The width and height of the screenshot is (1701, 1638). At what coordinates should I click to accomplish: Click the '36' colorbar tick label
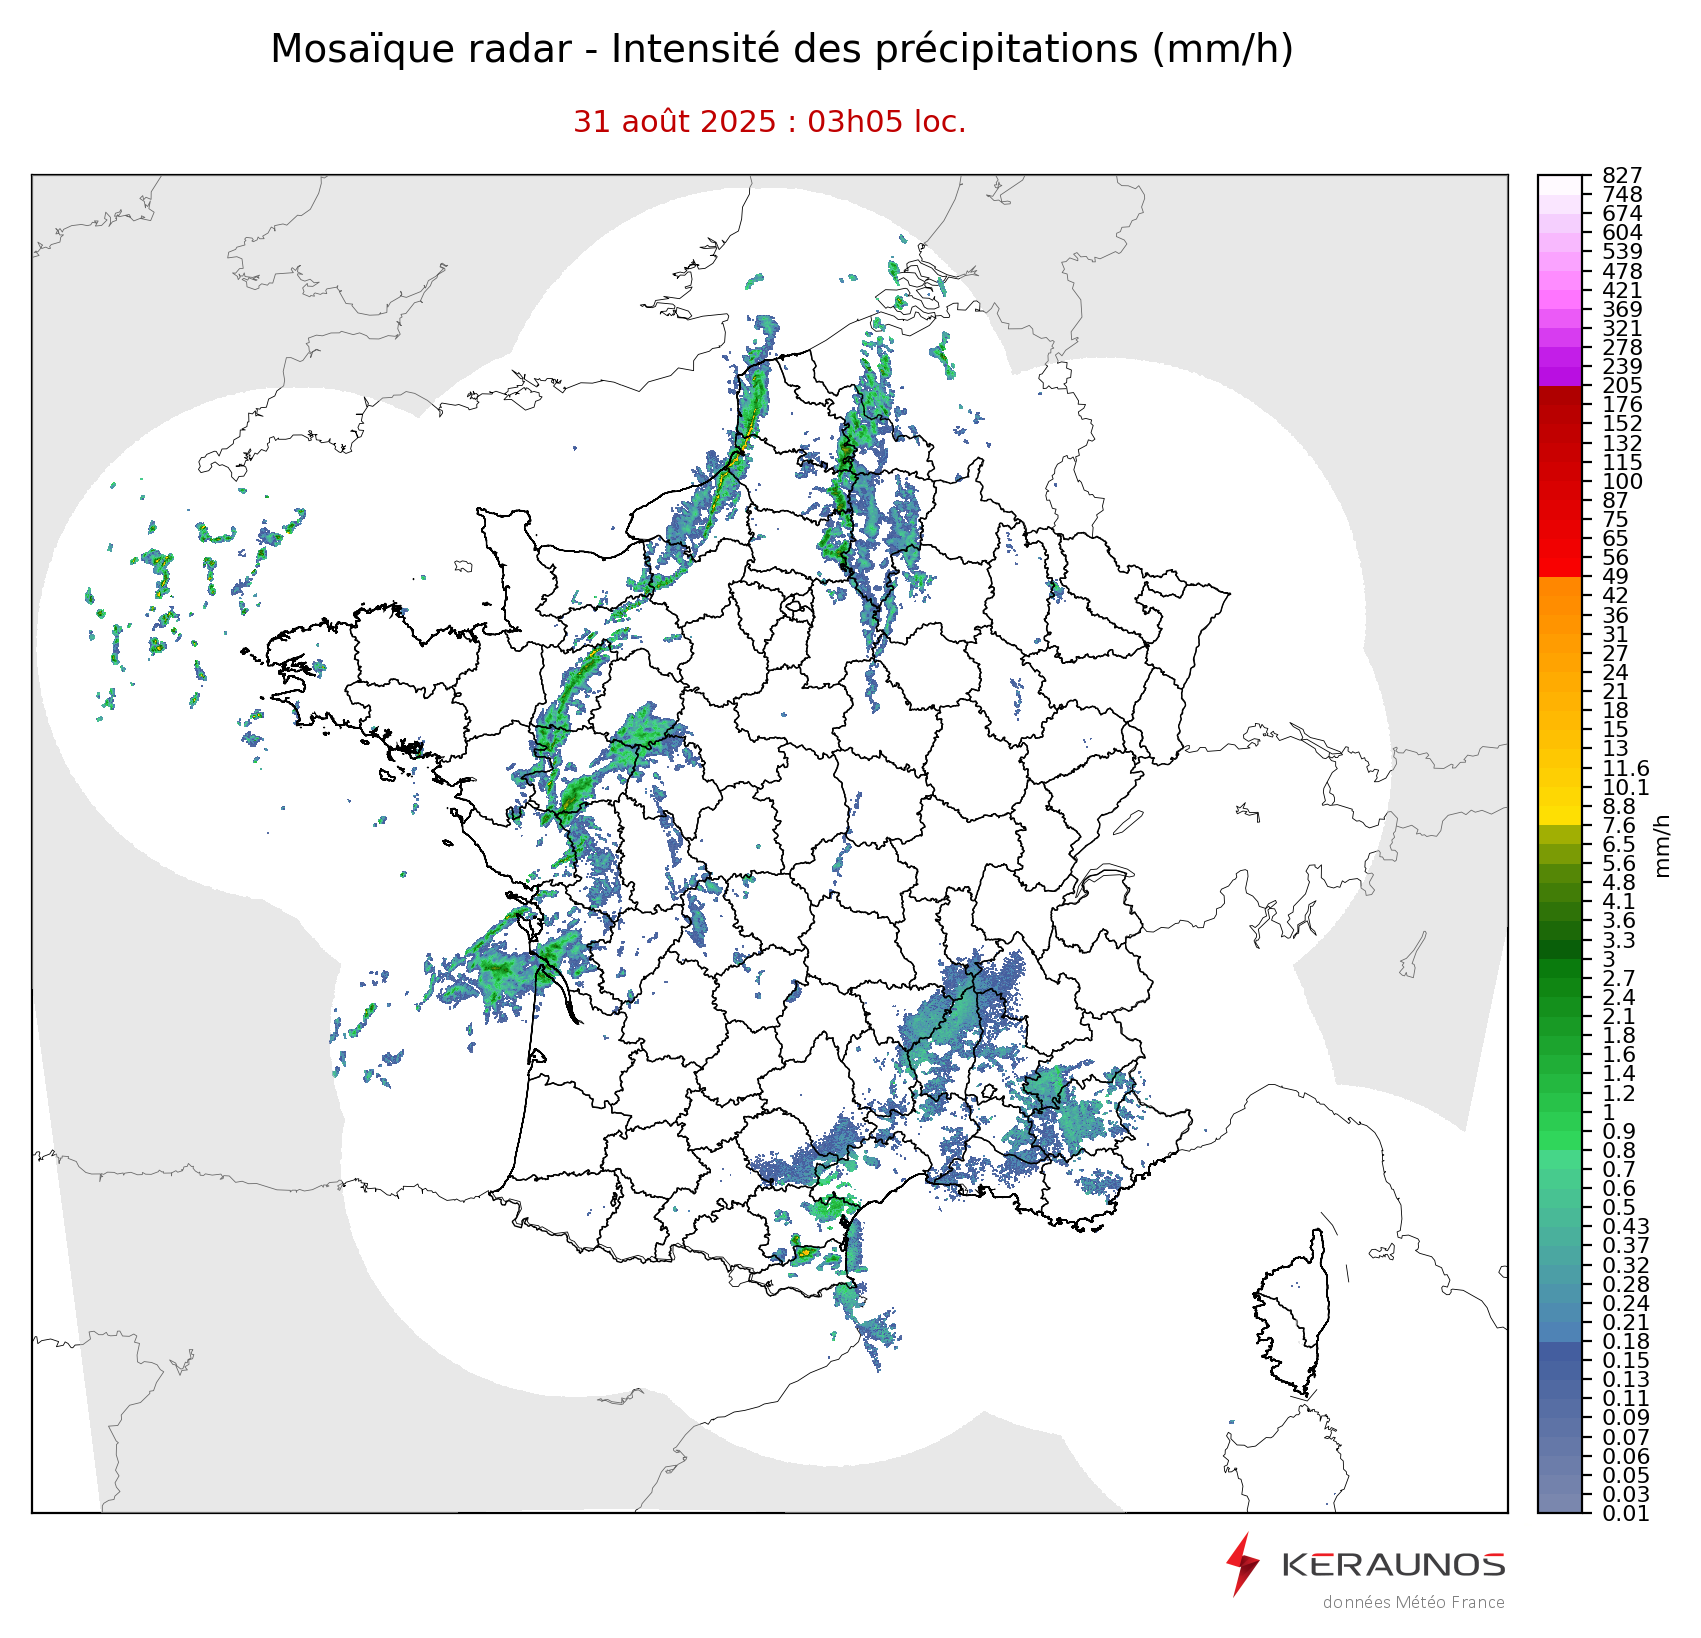click(x=1615, y=615)
